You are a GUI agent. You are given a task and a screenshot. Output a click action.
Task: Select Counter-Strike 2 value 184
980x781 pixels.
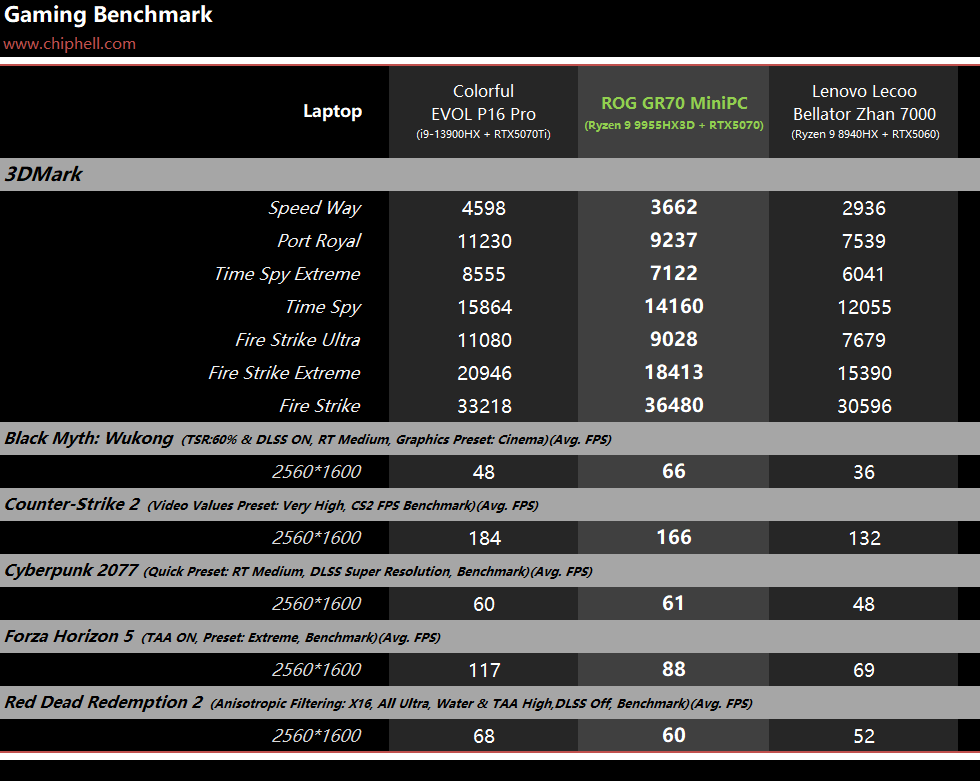tap(484, 539)
